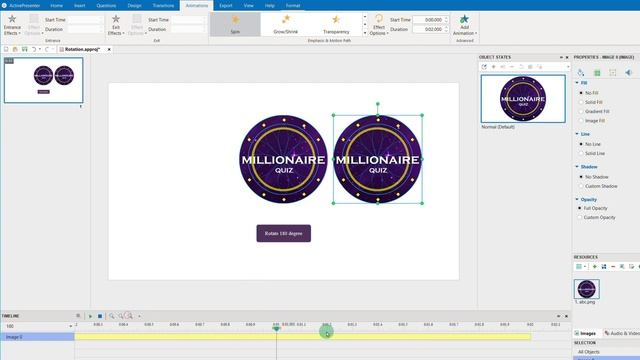This screenshot has width=640, height=360.
Task: Collapse the Fill section
Action: [577, 83]
